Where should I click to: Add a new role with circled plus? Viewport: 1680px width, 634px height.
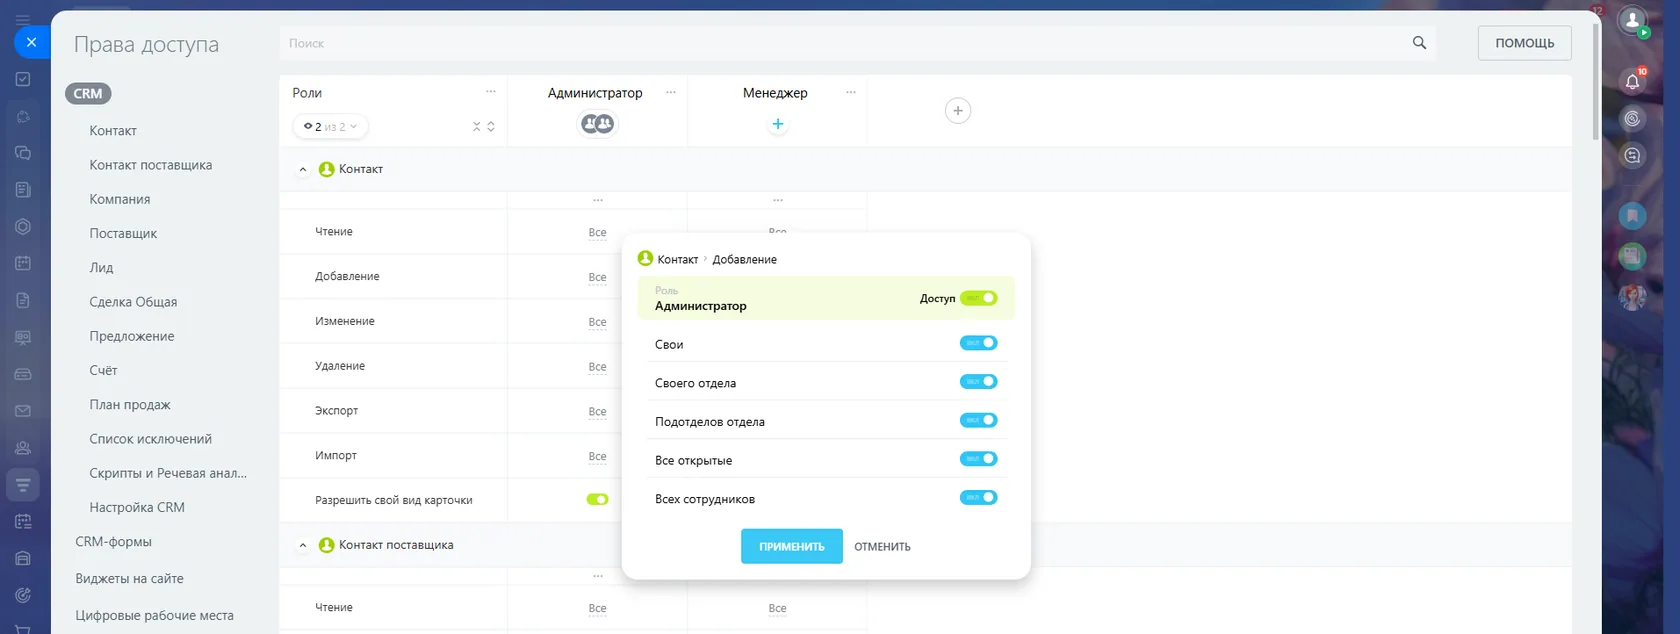(958, 111)
